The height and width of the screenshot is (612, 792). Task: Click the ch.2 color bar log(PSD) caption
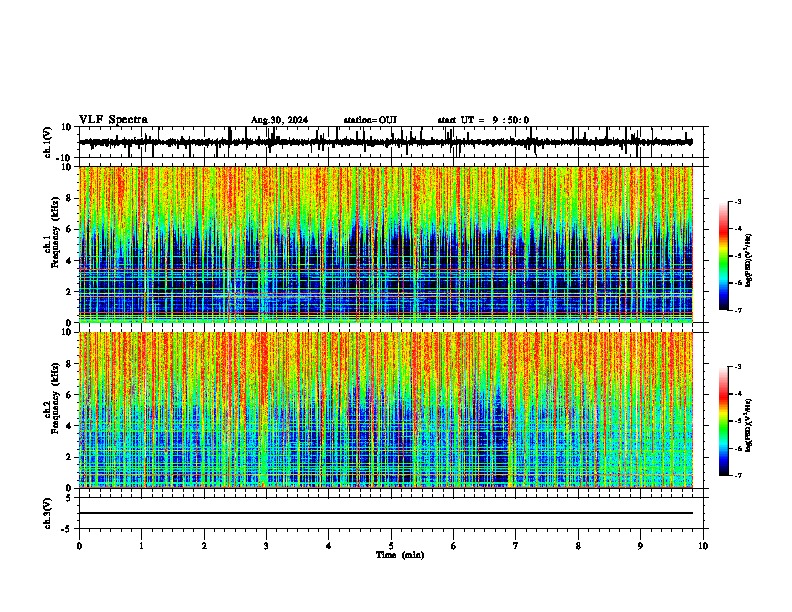(x=749, y=425)
